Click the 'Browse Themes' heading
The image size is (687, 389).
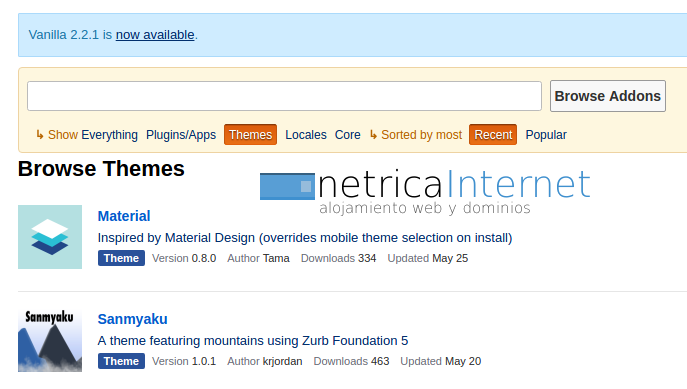click(x=101, y=169)
